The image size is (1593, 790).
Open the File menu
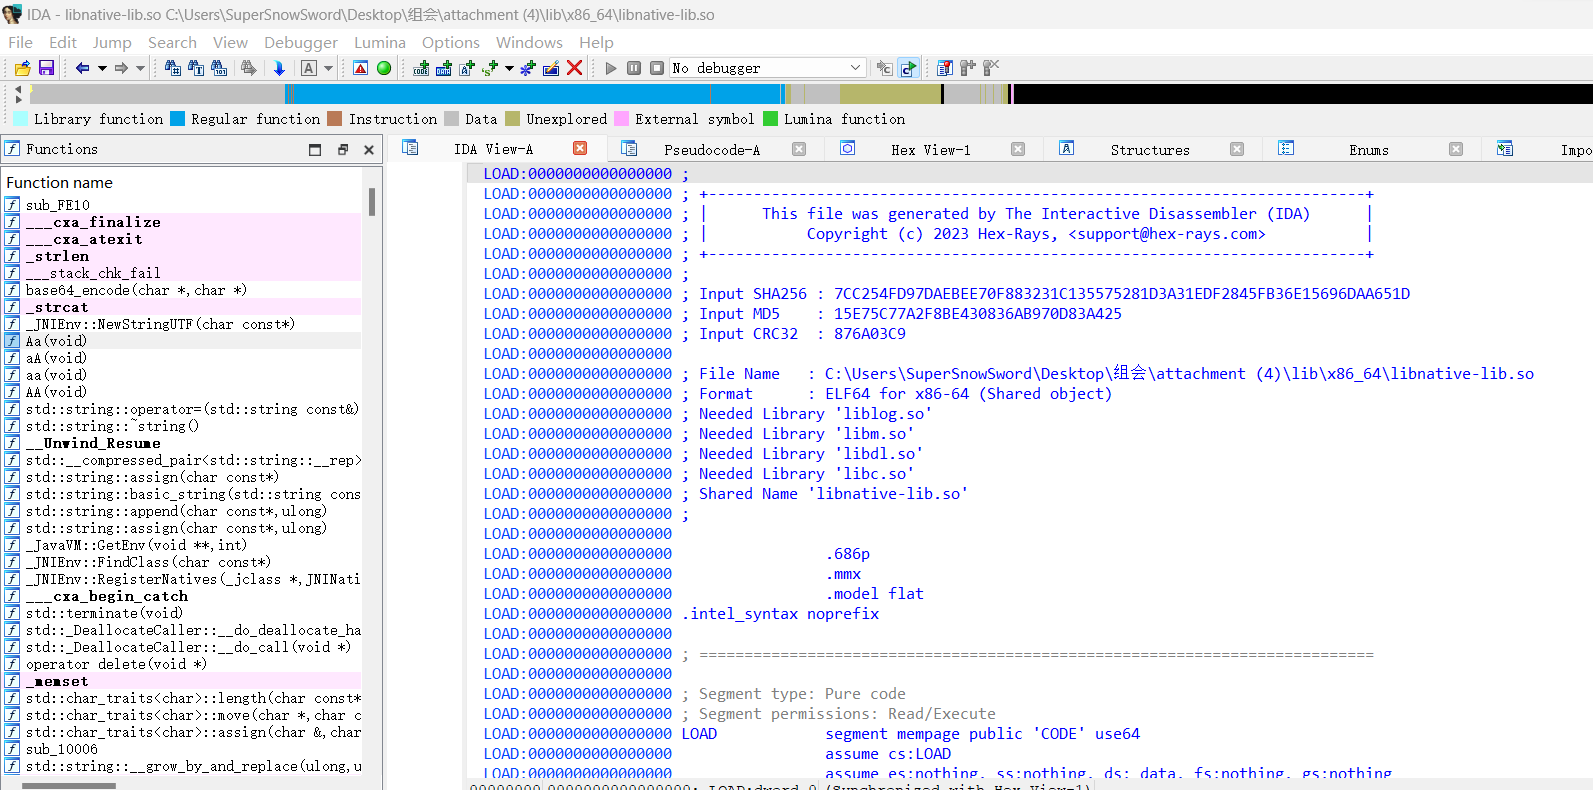point(20,42)
